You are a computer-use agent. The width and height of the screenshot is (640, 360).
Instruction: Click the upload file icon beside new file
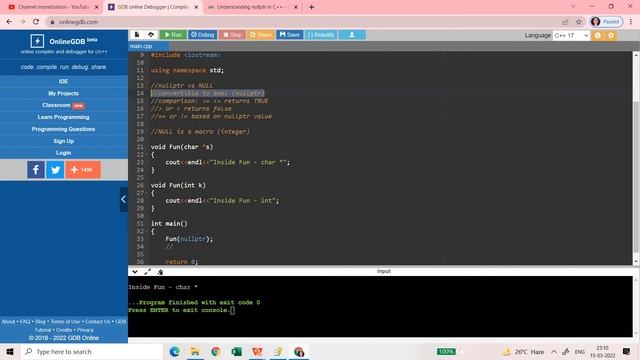coord(151,35)
